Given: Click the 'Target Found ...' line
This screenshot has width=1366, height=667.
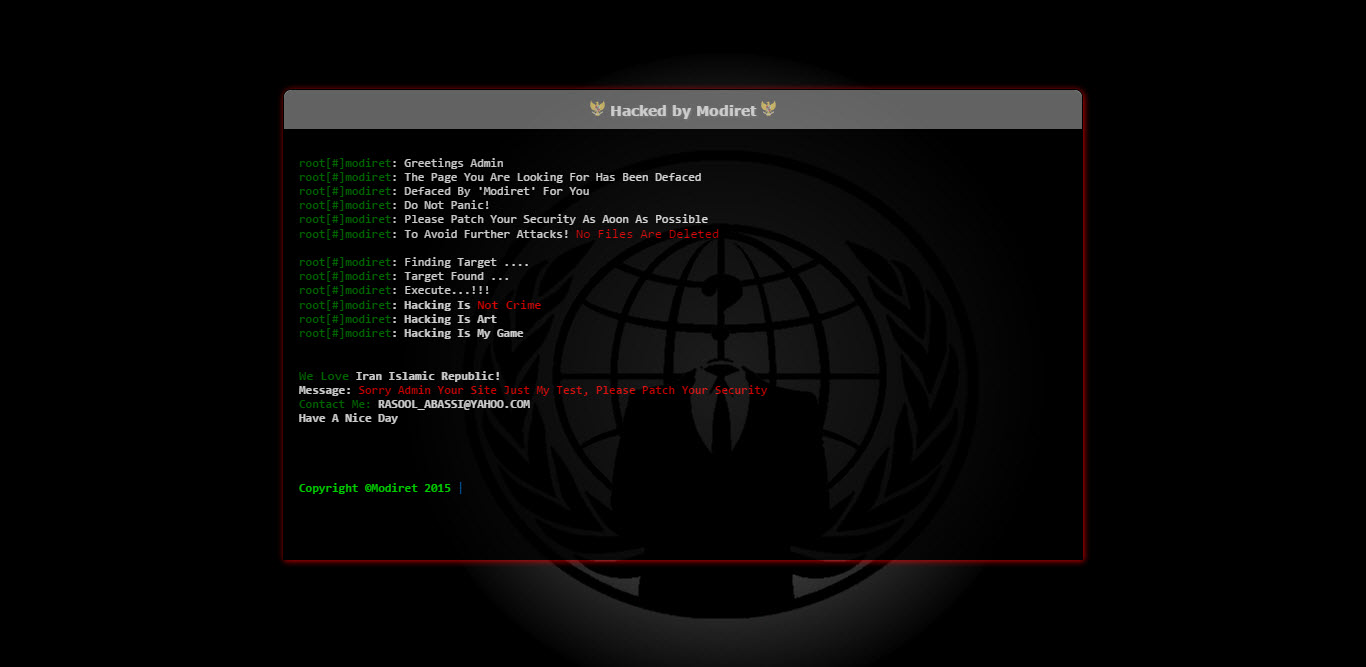Looking at the screenshot, I should click(x=456, y=276).
